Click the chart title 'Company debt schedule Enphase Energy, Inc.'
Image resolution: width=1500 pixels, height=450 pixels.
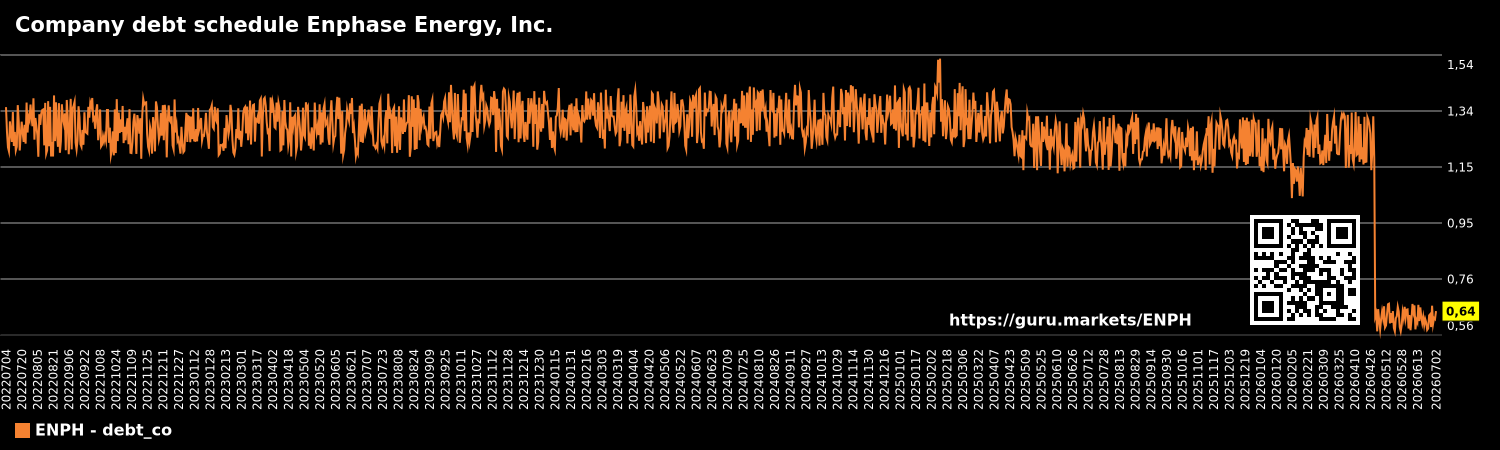click(x=284, y=26)
